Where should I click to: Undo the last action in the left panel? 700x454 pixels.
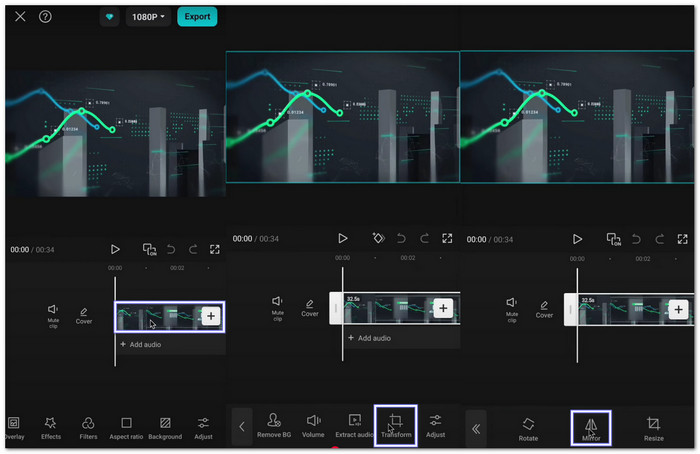coord(171,249)
